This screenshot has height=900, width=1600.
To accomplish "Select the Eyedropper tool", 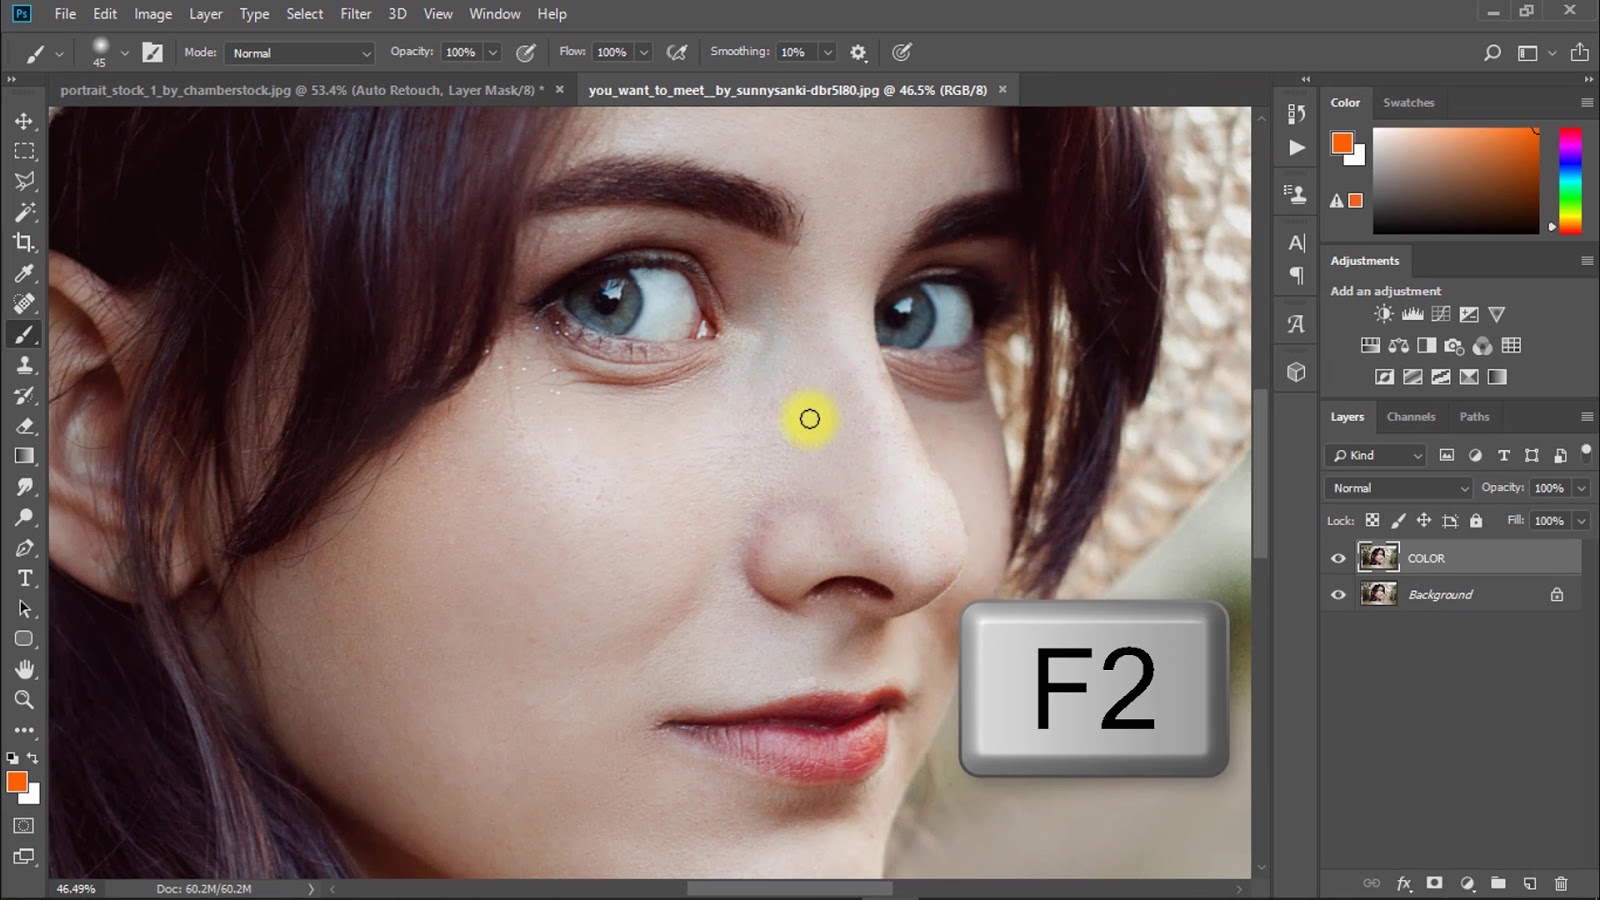I will pyautogui.click(x=24, y=273).
